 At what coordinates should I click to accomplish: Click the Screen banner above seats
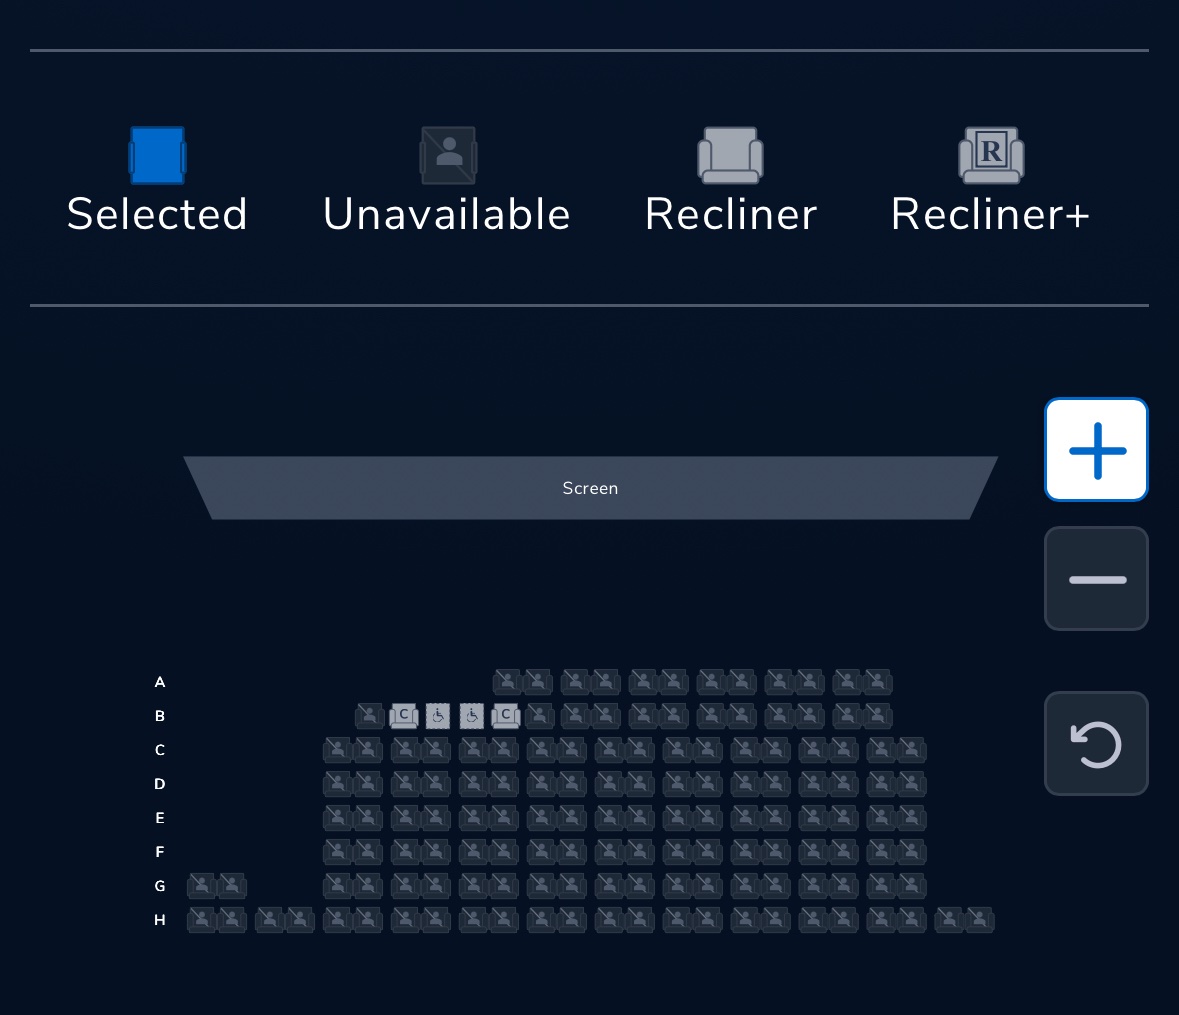click(590, 487)
